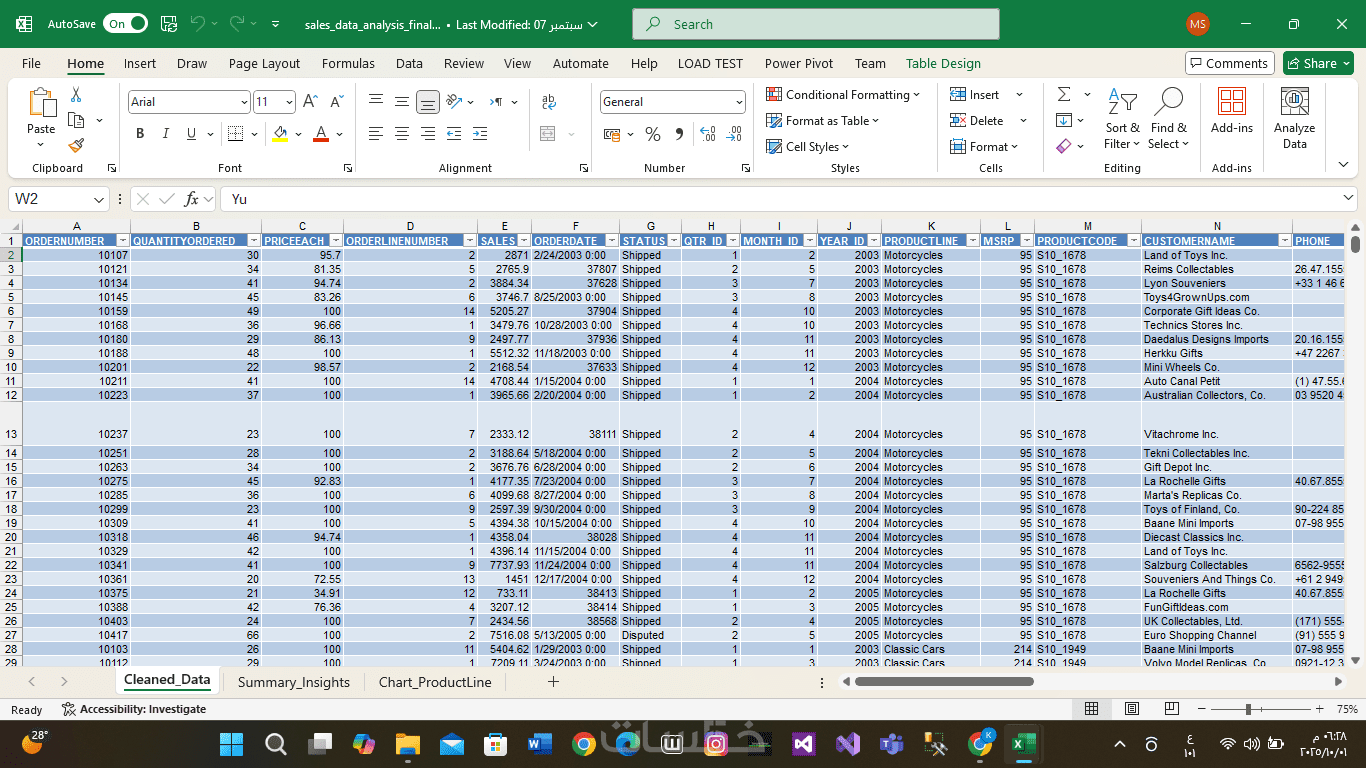
Task: Click the Add-ins icon
Action: [1231, 111]
